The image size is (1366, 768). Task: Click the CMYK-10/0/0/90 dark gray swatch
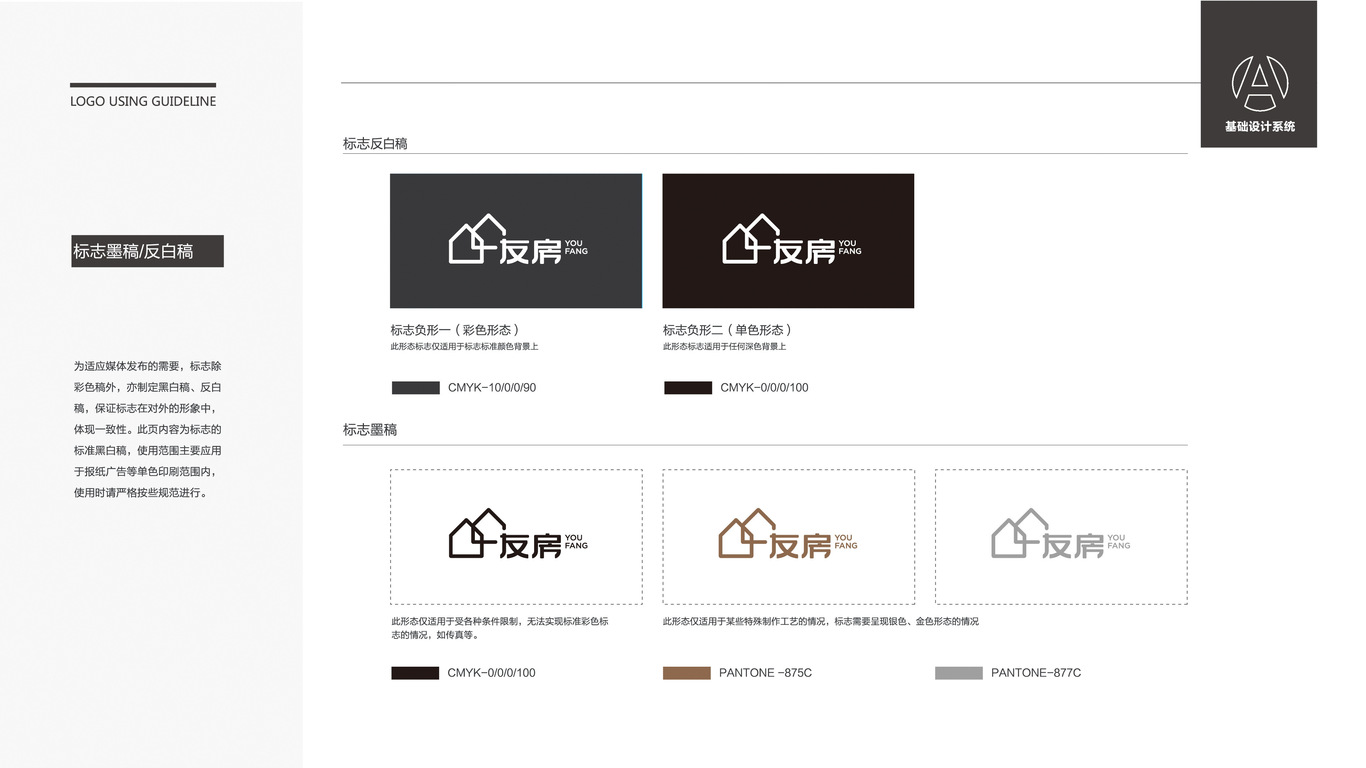point(416,388)
